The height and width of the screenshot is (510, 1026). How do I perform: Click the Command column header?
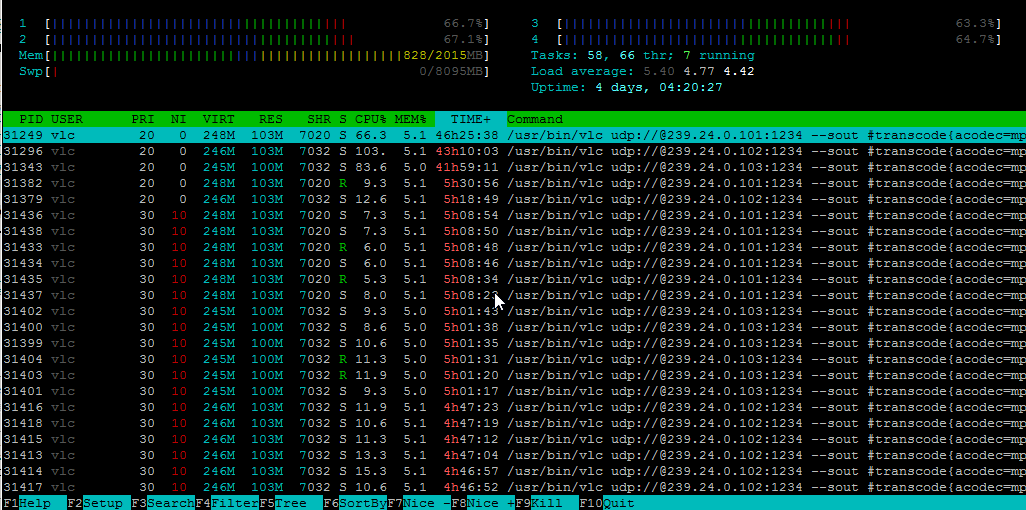(535, 119)
